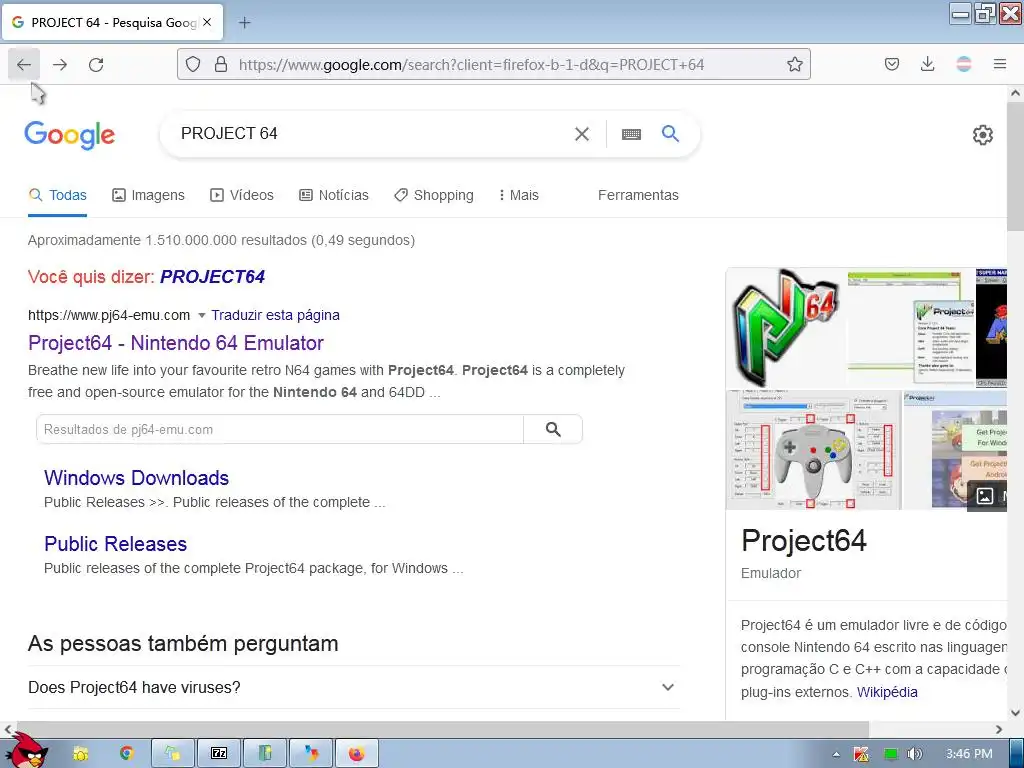Click the padlock site security icon
This screenshot has height=768, width=1024.
(x=221, y=64)
